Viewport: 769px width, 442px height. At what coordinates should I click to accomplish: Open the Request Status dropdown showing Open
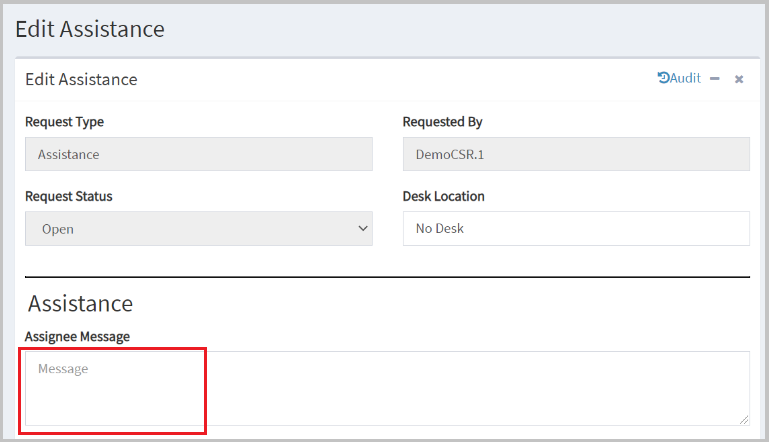tap(199, 229)
